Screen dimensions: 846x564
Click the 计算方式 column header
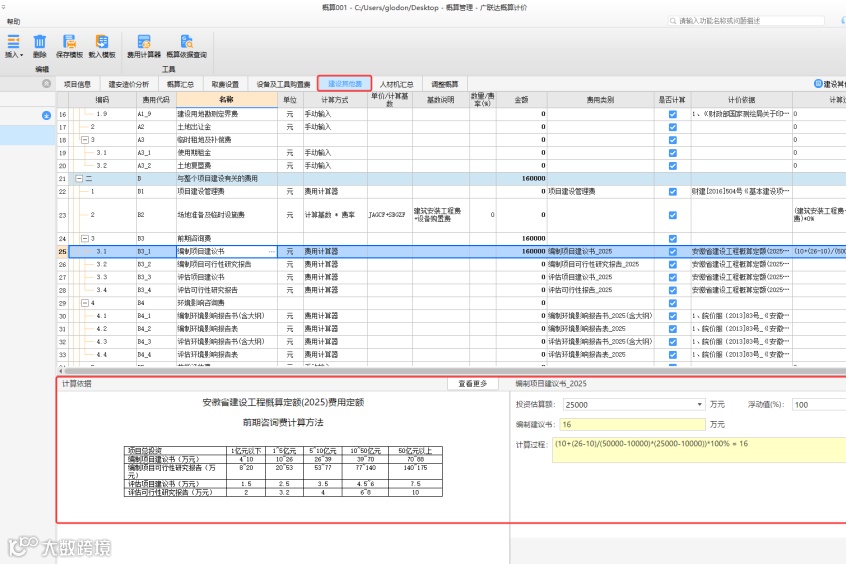[x=335, y=100]
